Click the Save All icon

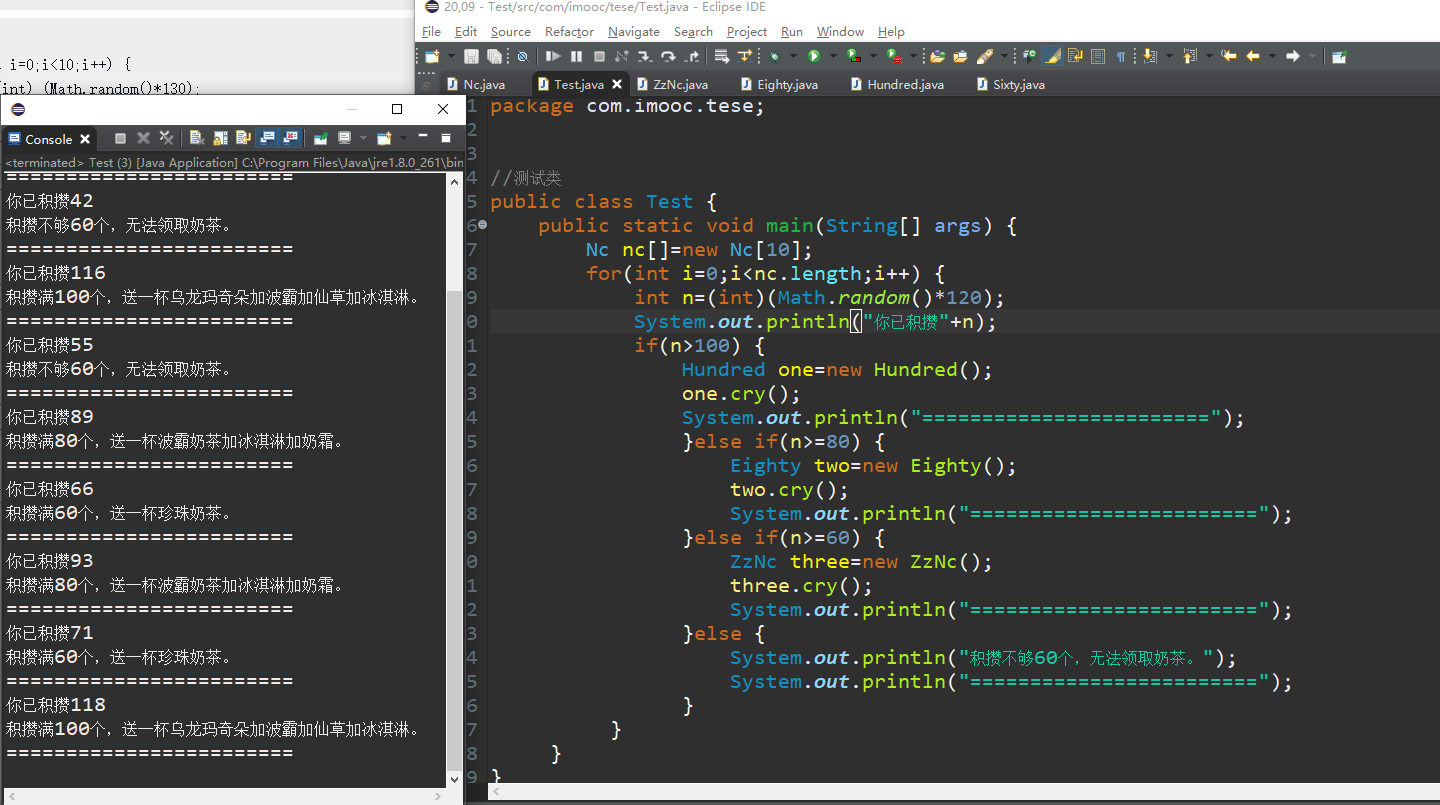(x=494, y=56)
